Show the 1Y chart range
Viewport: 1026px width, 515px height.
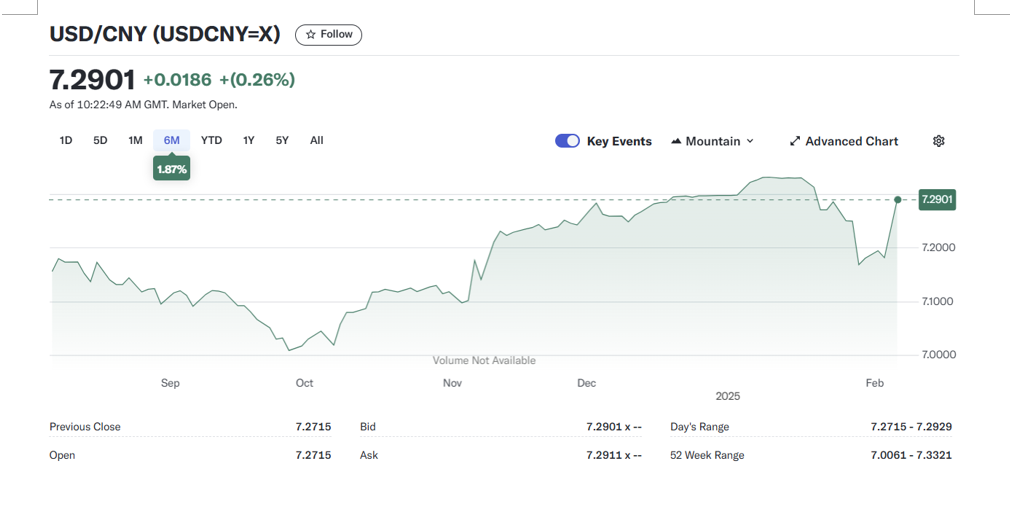click(x=248, y=141)
